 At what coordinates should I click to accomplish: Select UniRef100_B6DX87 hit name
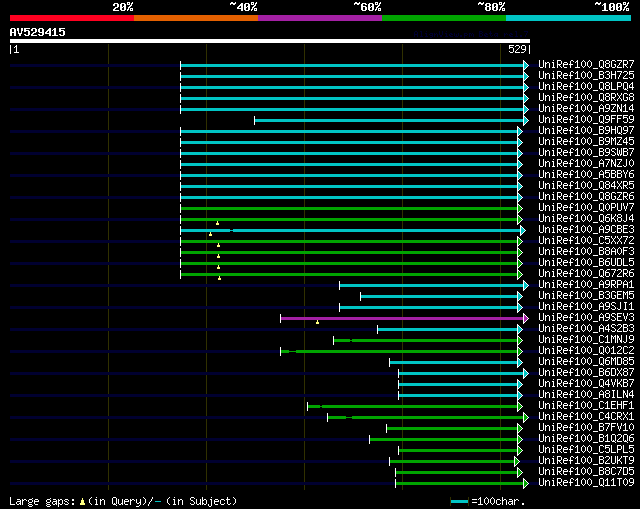click(x=586, y=373)
